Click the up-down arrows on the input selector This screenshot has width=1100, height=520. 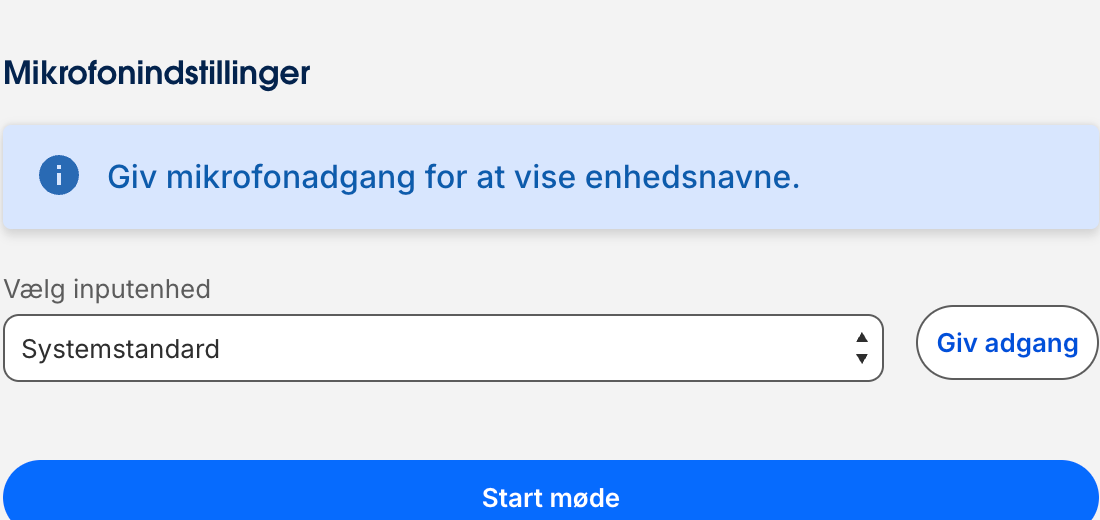pyautogui.click(x=861, y=349)
